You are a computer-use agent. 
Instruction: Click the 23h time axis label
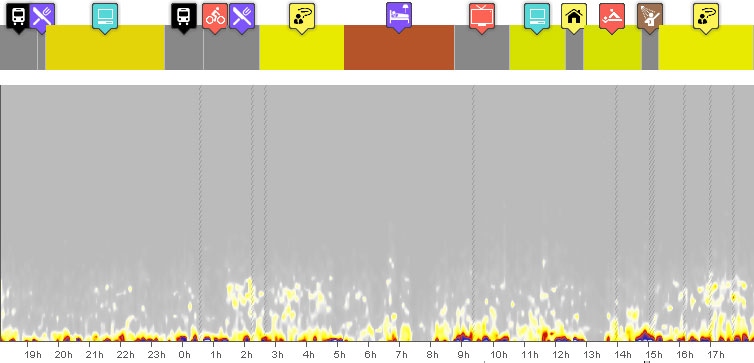tap(157, 355)
